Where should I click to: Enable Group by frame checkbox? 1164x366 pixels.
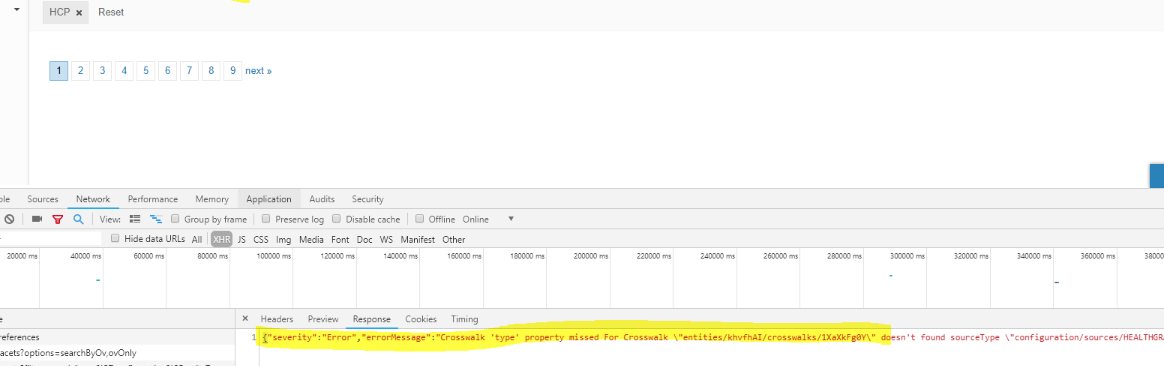(176, 219)
